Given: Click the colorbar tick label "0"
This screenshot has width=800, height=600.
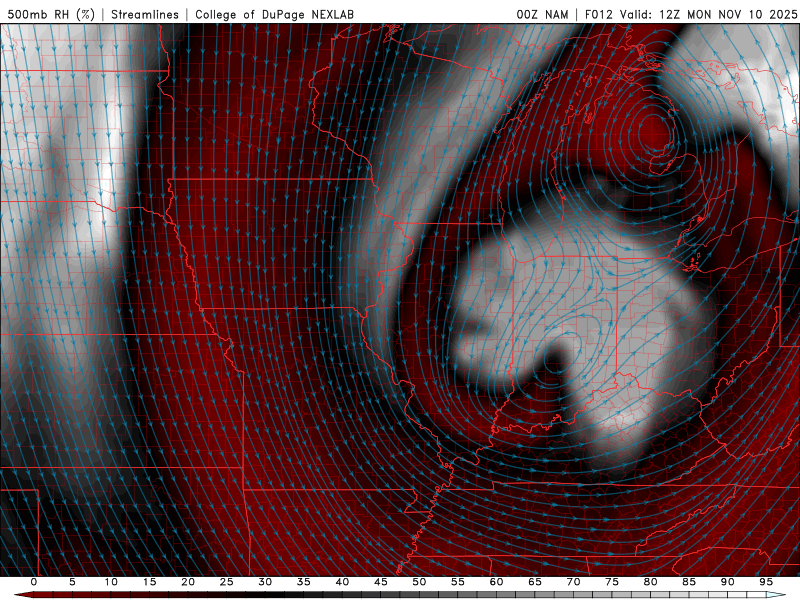Looking at the screenshot, I should [34, 582].
